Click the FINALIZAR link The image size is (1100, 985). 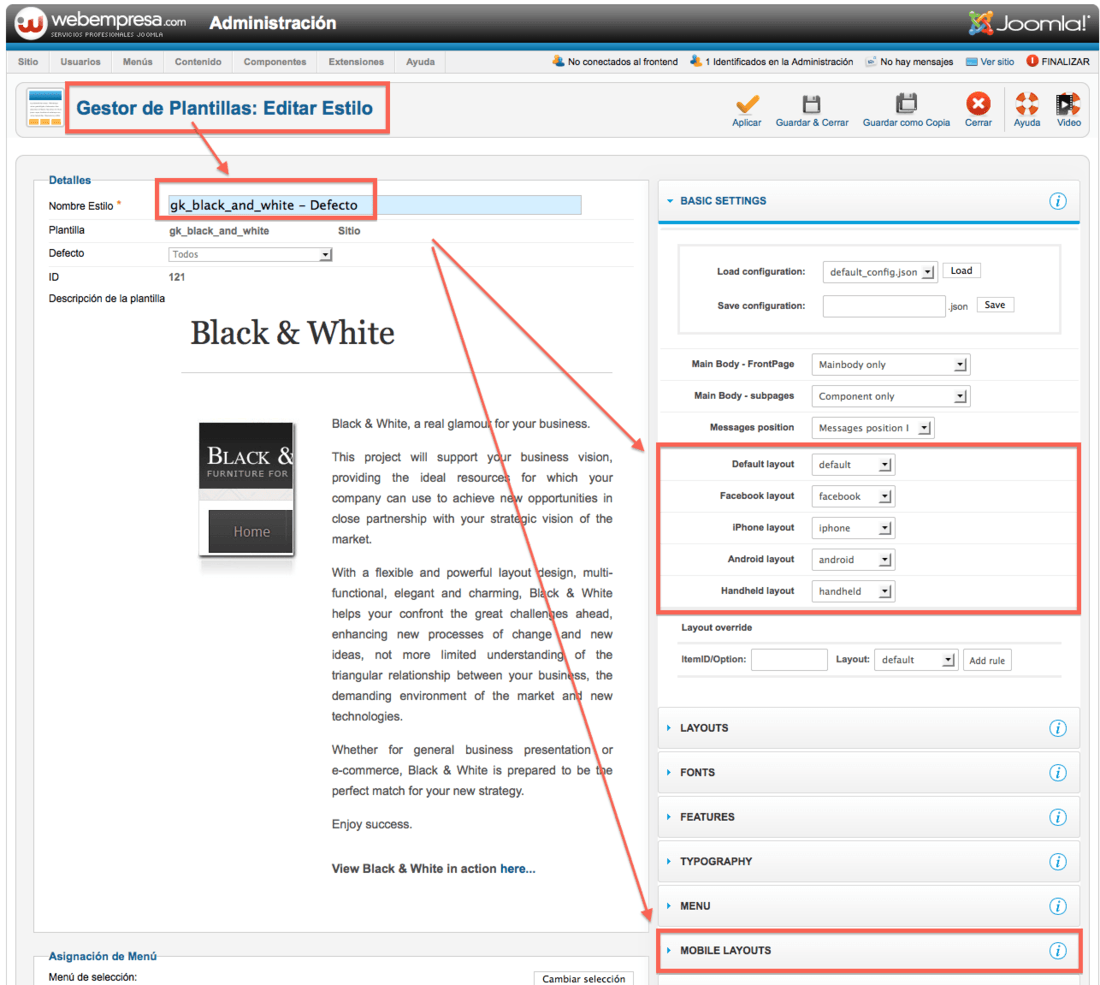click(1065, 62)
